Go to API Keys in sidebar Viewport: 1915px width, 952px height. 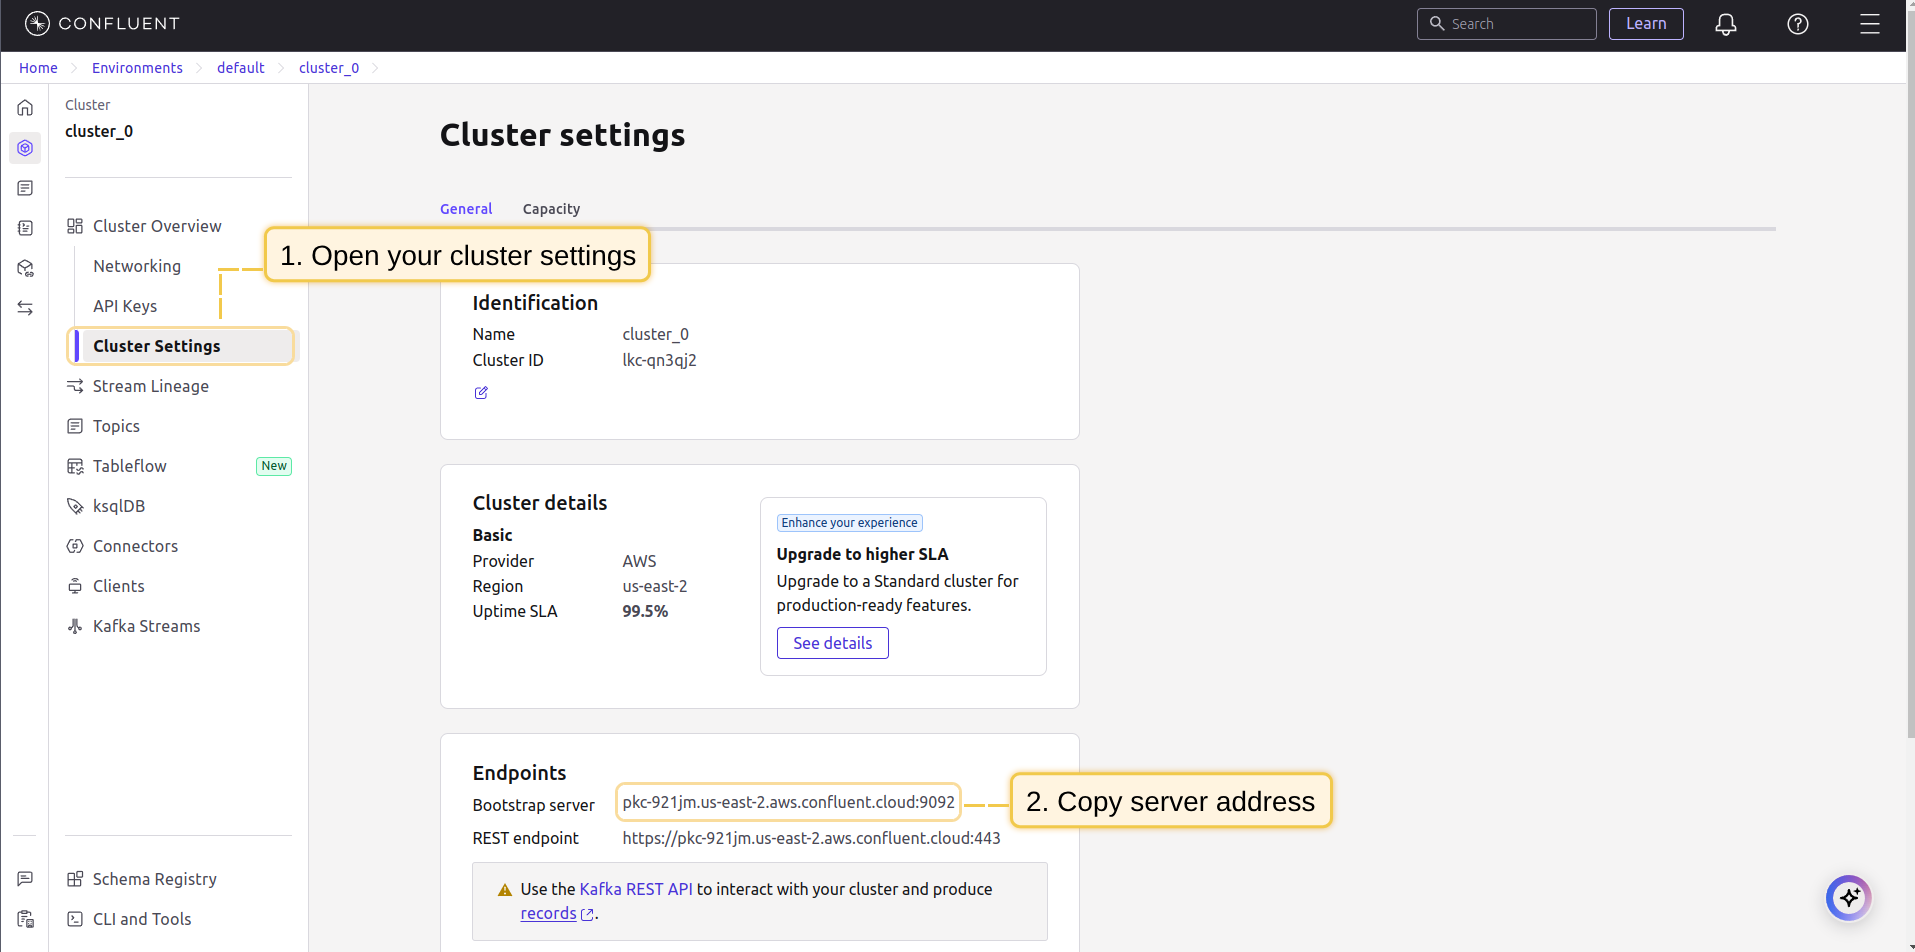(x=125, y=306)
